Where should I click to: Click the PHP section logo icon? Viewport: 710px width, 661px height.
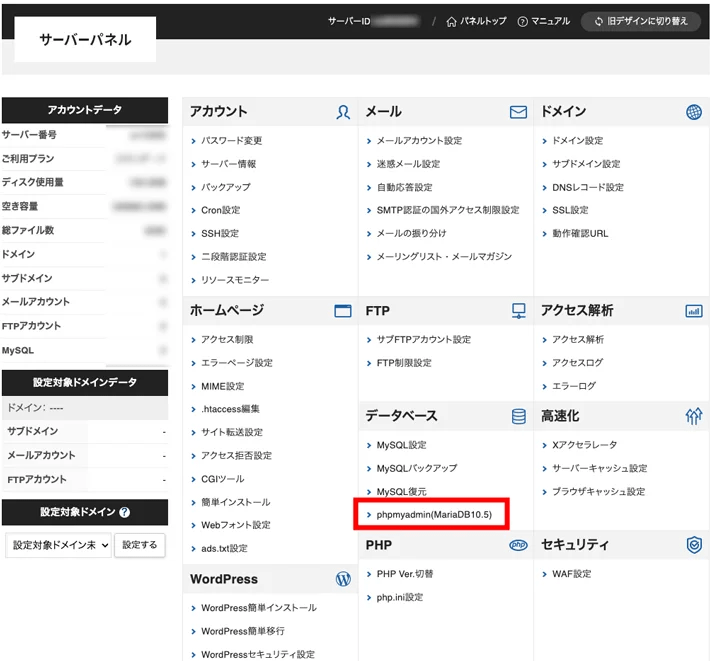[x=518, y=545]
